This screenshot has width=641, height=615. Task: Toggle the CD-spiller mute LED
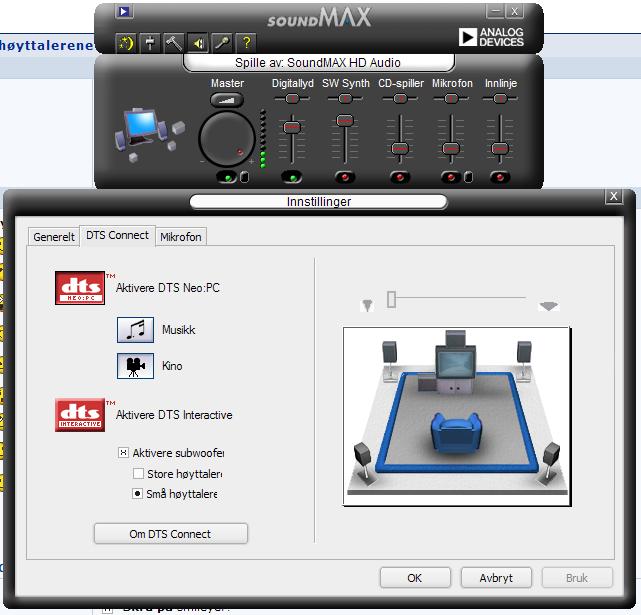click(400, 177)
